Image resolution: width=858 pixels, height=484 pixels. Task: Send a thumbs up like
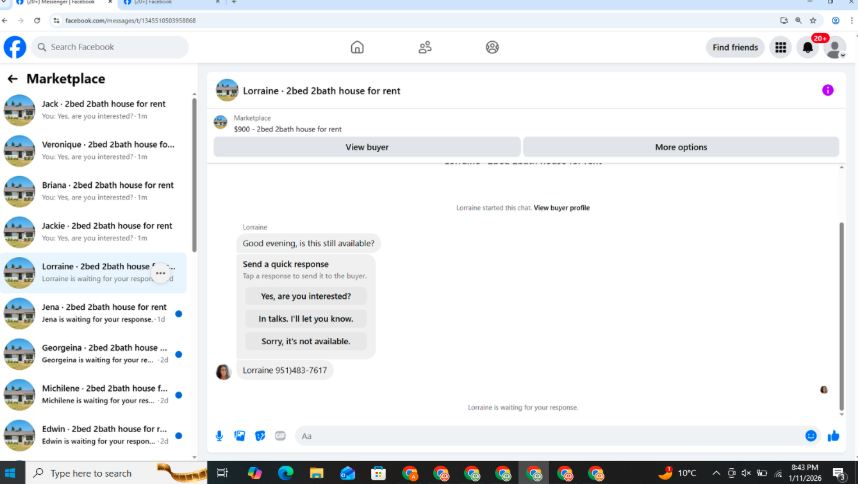[833, 436]
